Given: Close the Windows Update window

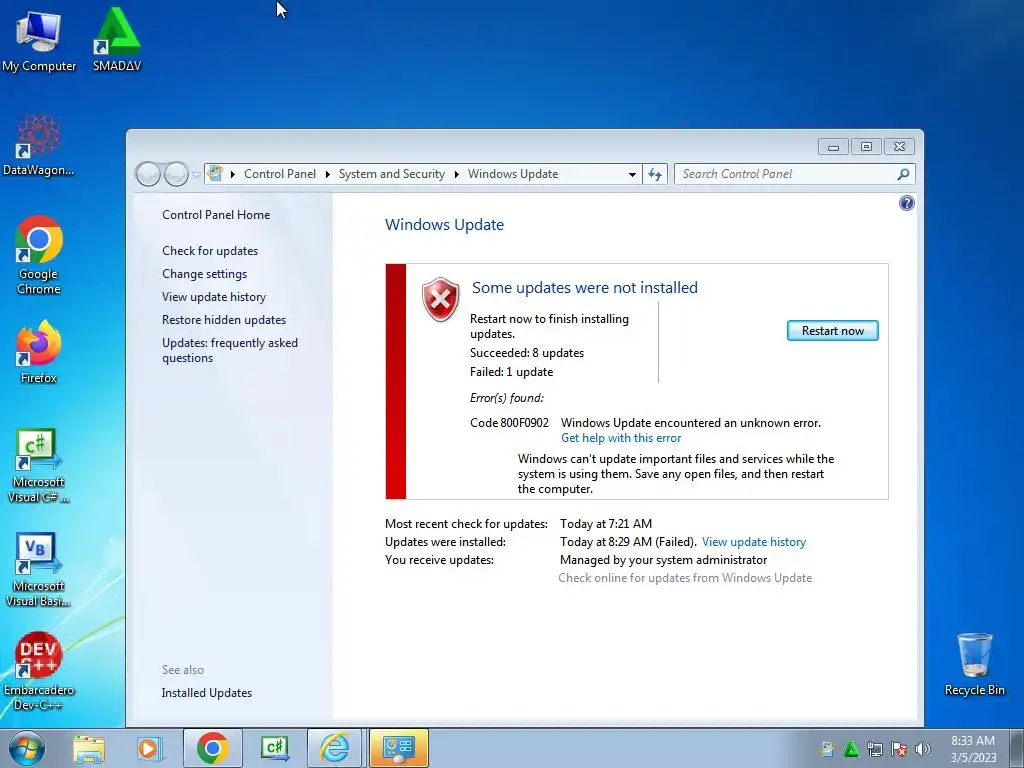Looking at the screenshot, I should tap(899, 147).
